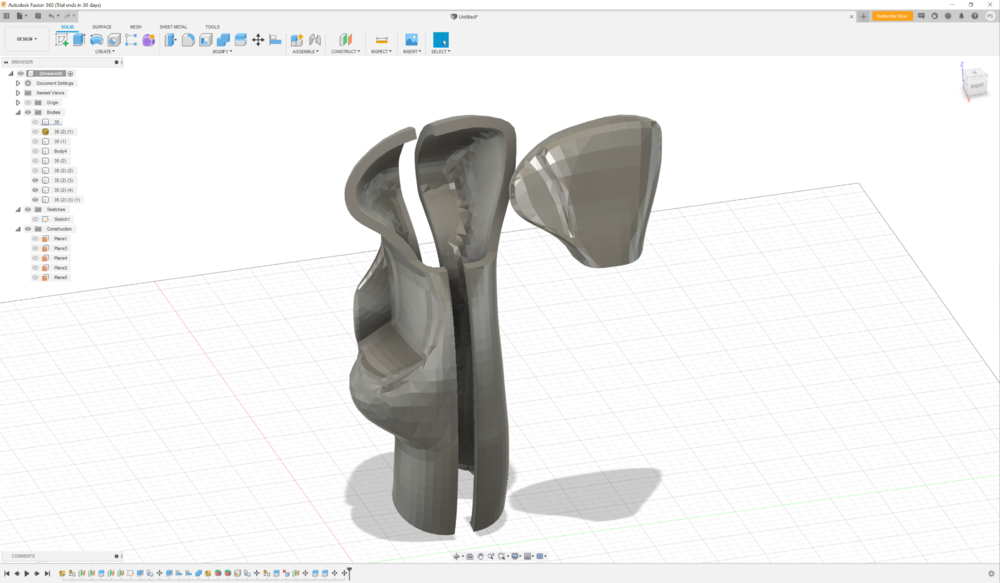Image resolution: width=1000 pixels, height=583 pixels.
Task: Switch to the SHEET METAL tab
Action: click(x=173, y=27)
